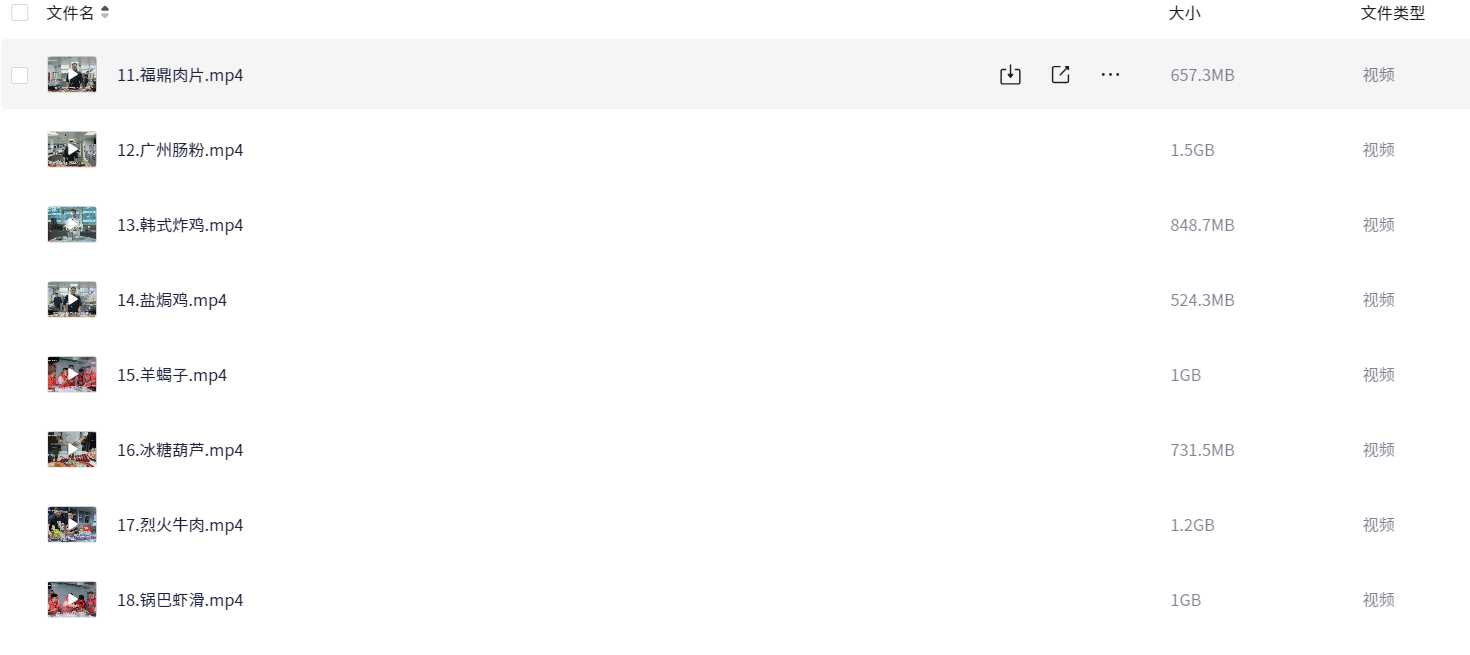Play the 18.锅巴虾滑 video thumbnail
Image resolution: width=1470 pixels, height=655 pixels.
(x=72, y=600)
